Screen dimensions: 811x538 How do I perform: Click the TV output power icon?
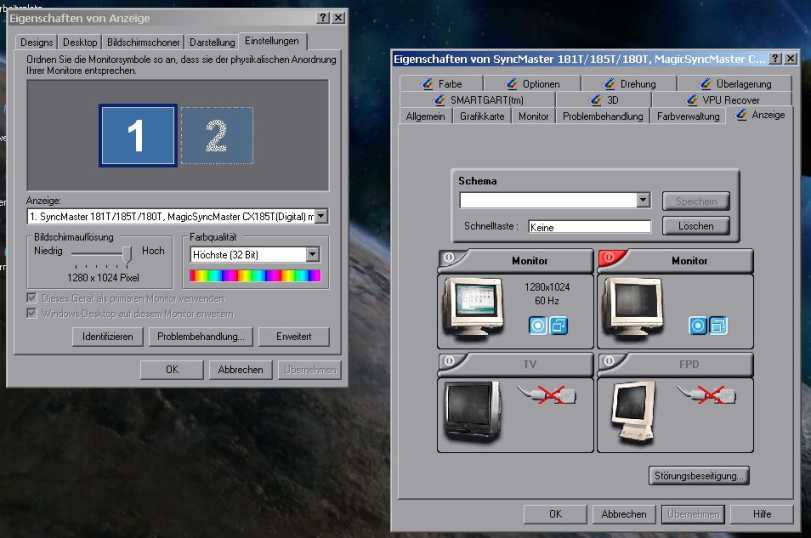pos(449,363)
